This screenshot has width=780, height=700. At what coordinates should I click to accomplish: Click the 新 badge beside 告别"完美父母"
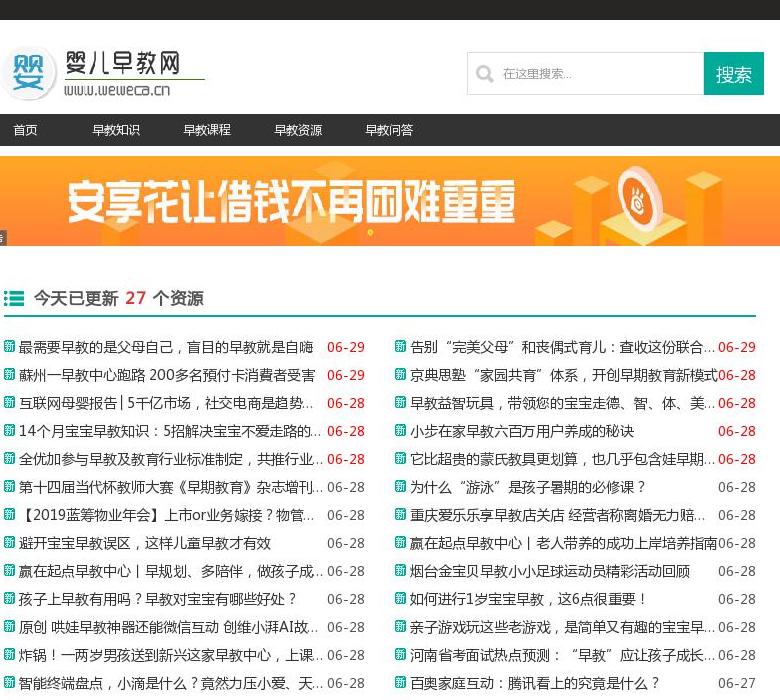(400, 346)
